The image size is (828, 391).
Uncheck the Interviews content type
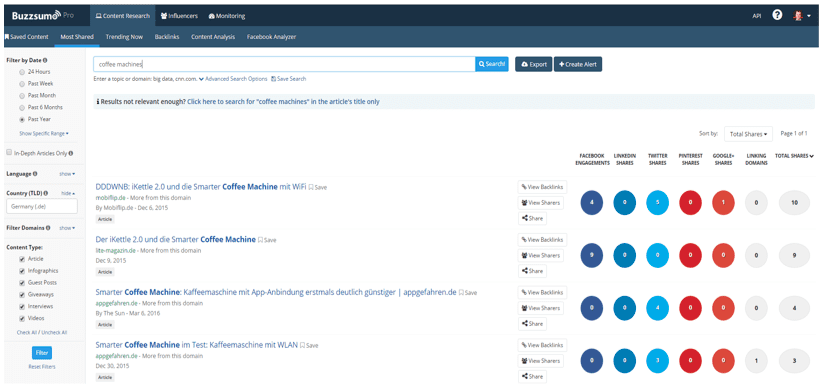click(22, 306)
